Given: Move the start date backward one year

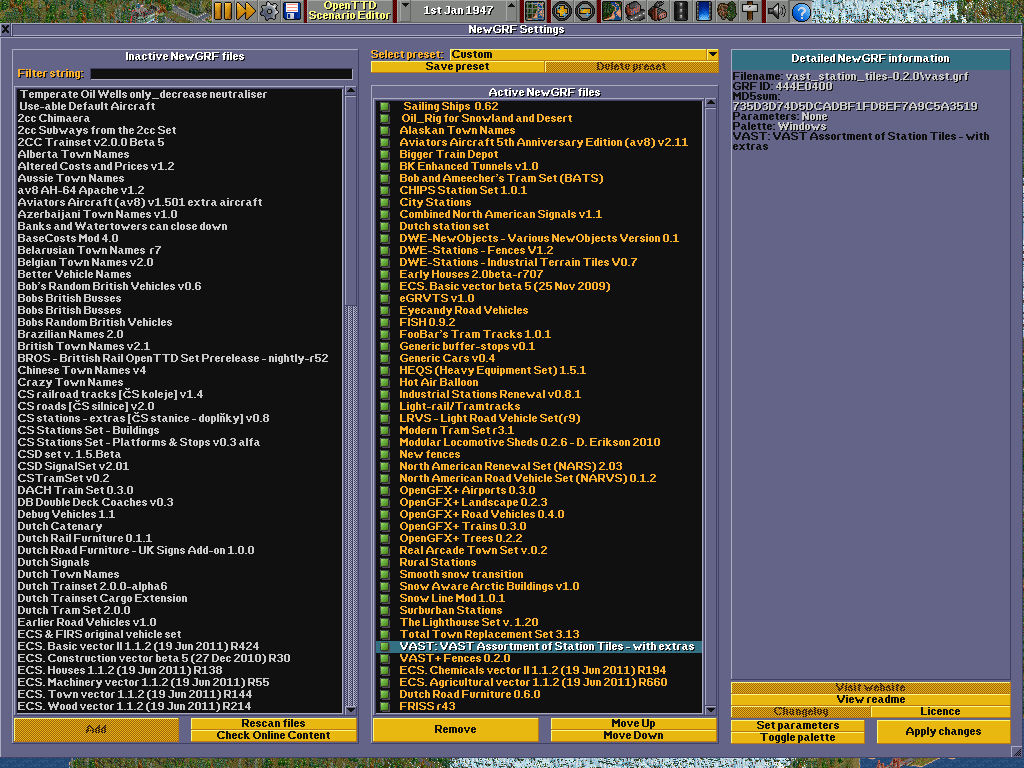Looking at the screenshot, I should coord(405,10).
